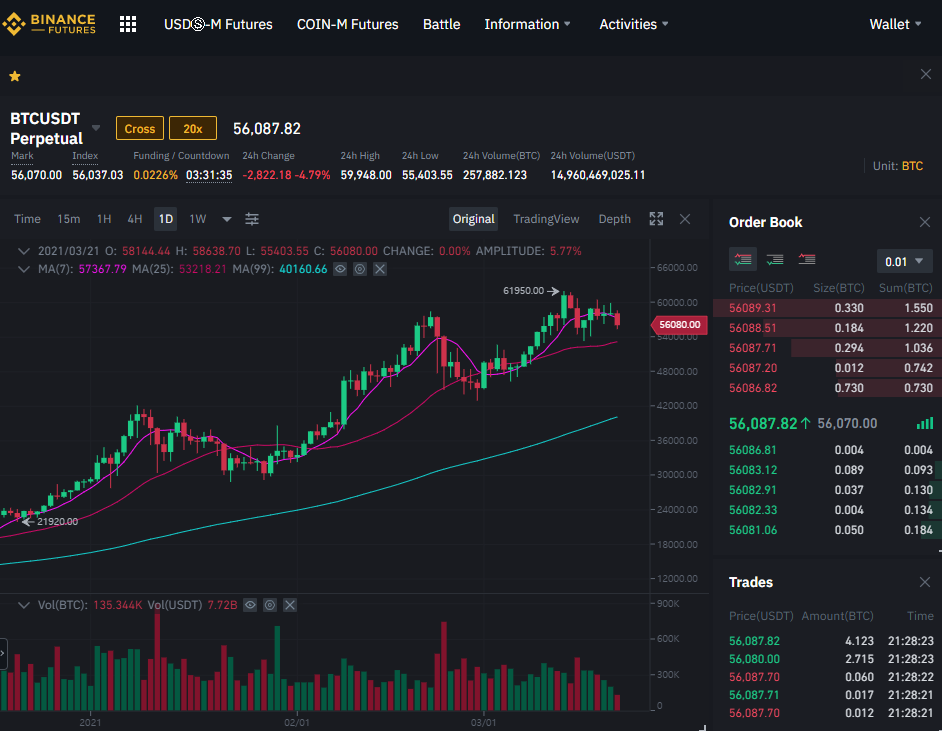Close the chart panel

point(685,219)
